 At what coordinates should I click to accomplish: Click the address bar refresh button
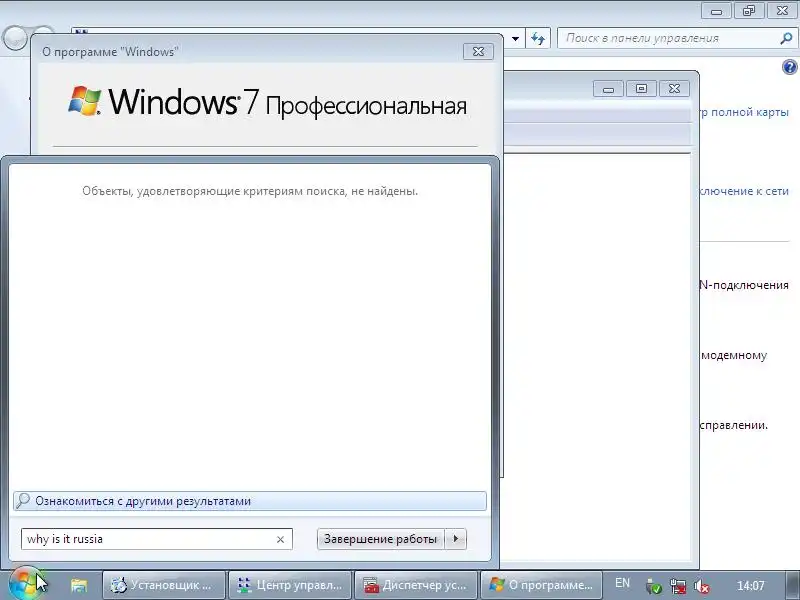tap(538, 38)
